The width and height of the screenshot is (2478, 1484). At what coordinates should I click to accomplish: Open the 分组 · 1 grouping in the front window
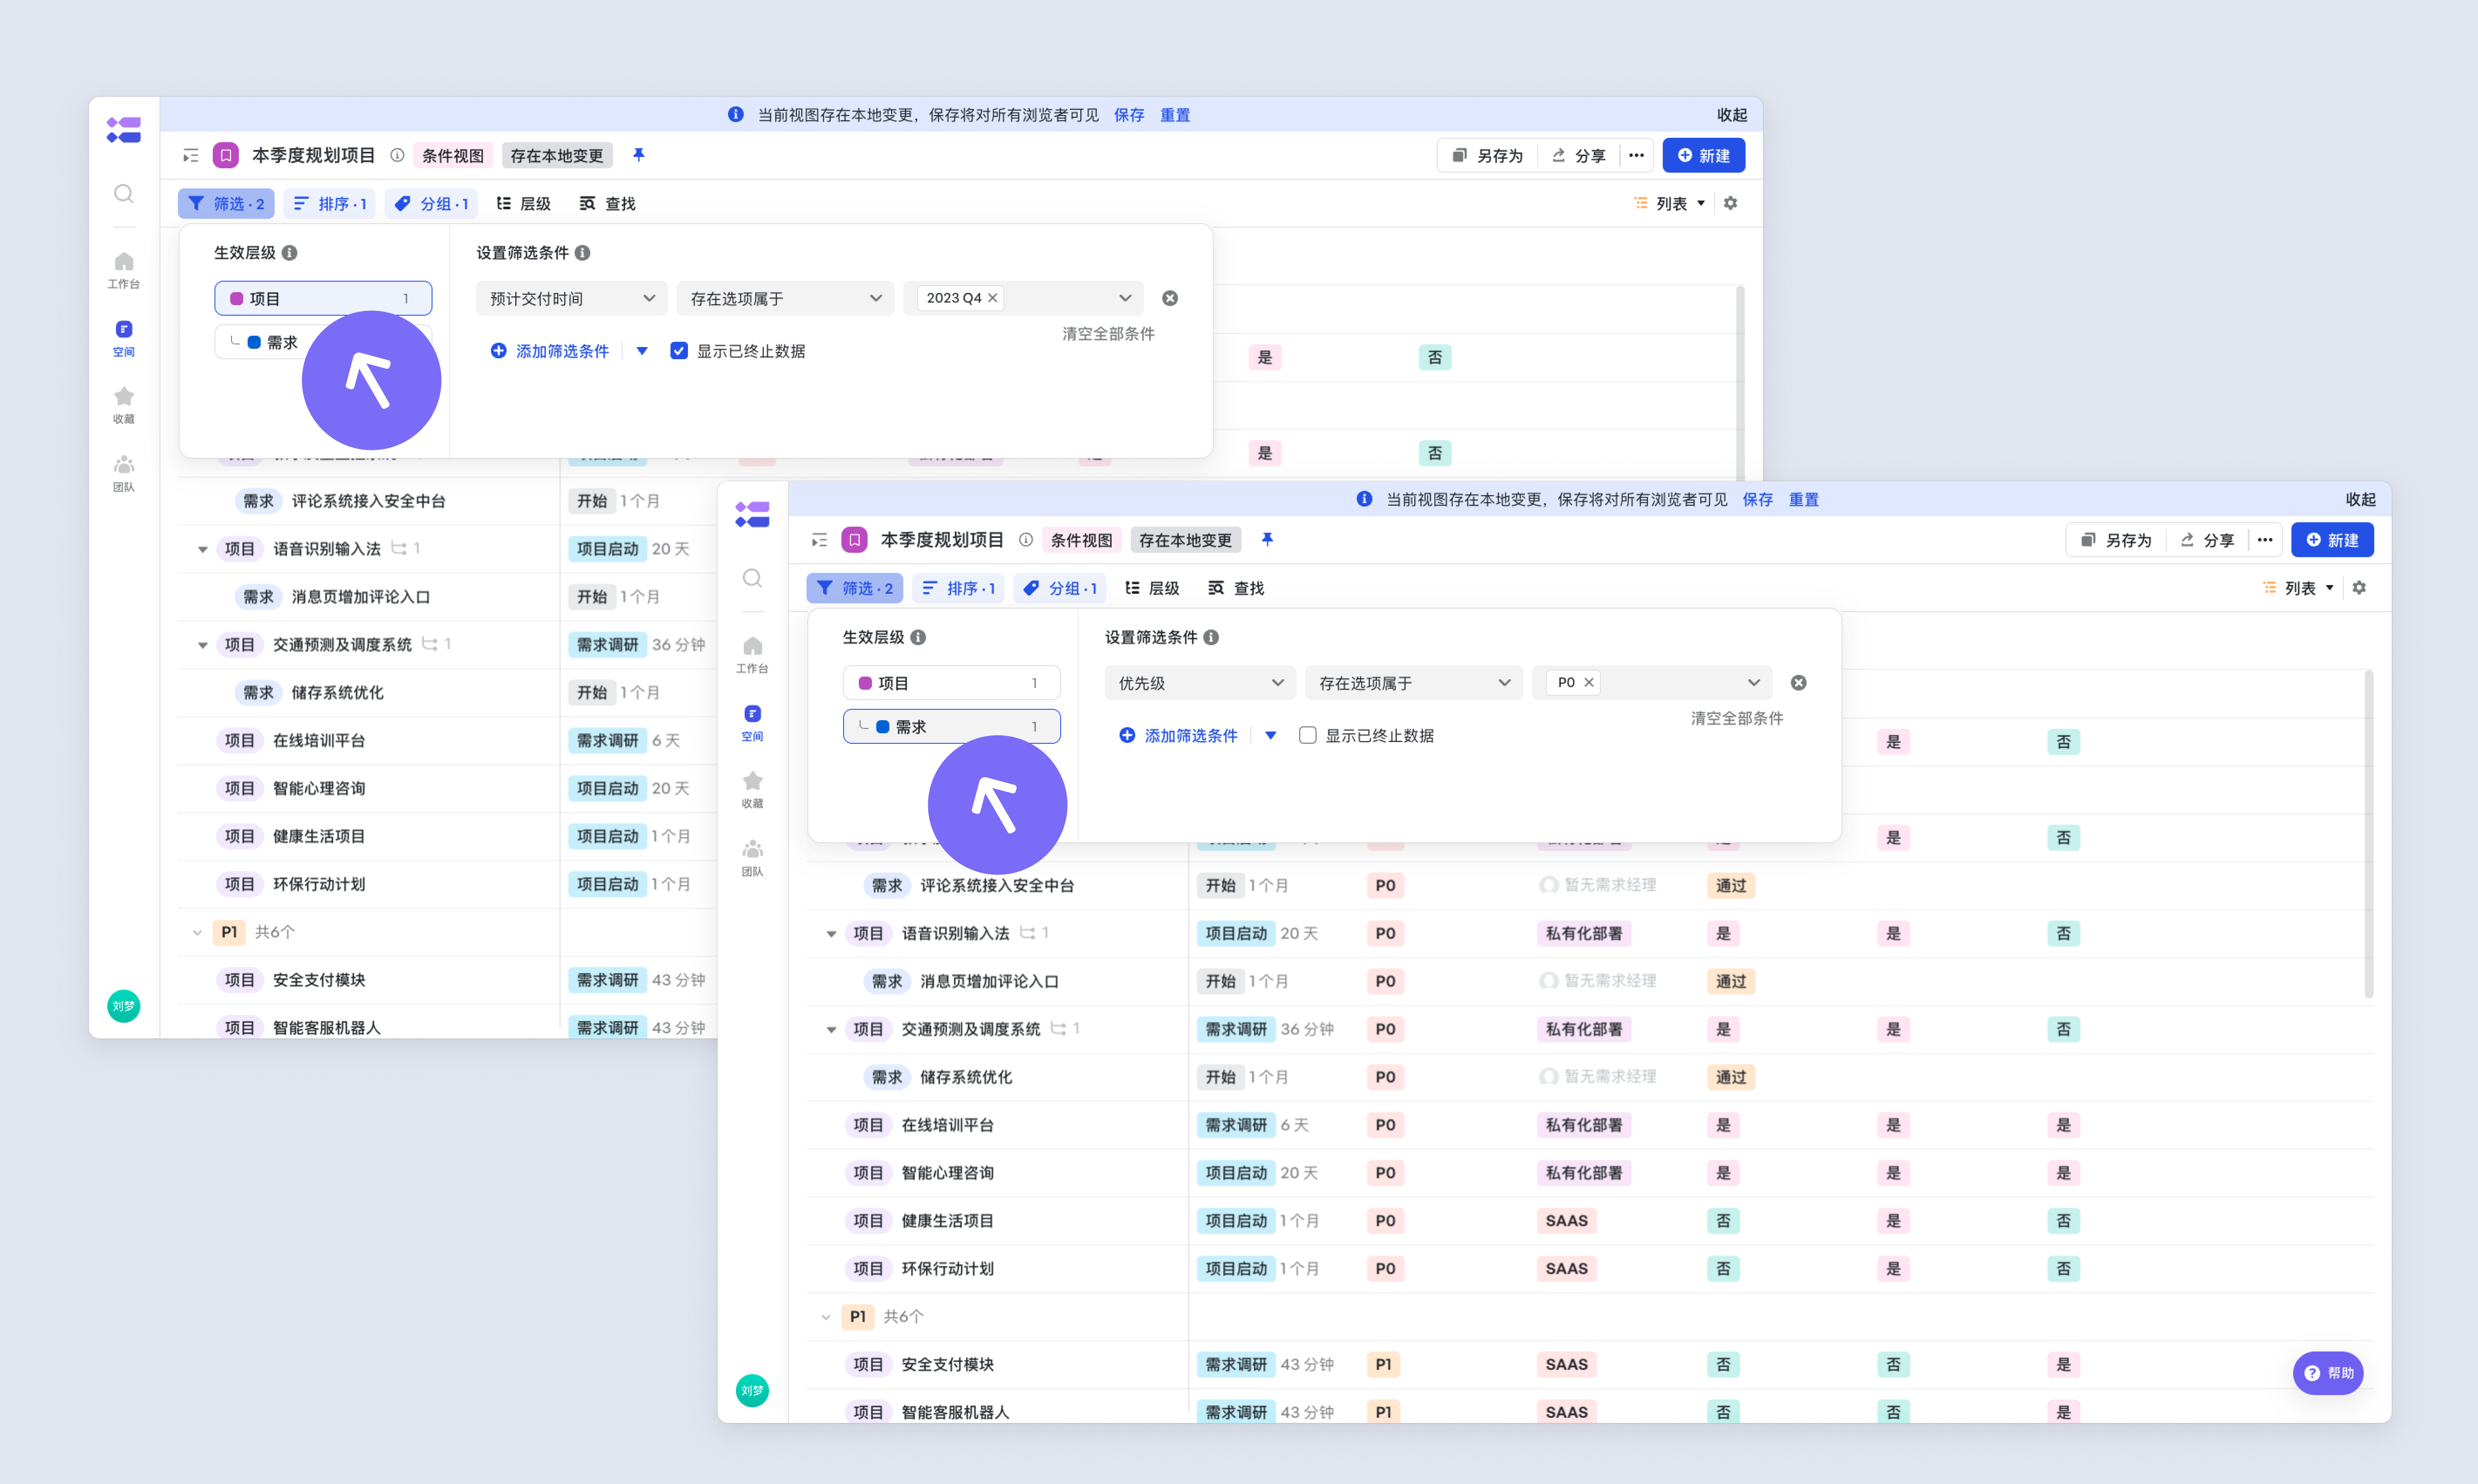click(x=1060, y=588)
